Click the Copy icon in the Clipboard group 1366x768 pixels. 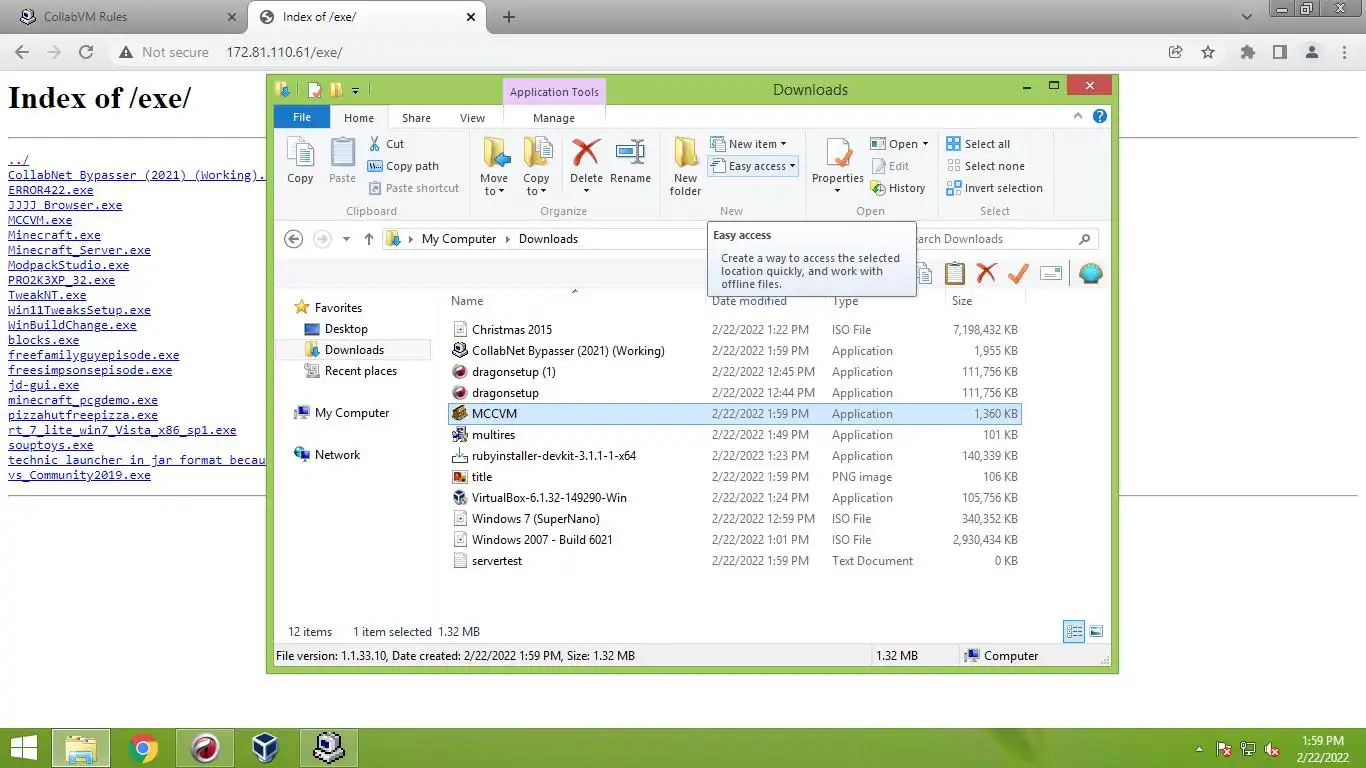[x=300, y=160]
